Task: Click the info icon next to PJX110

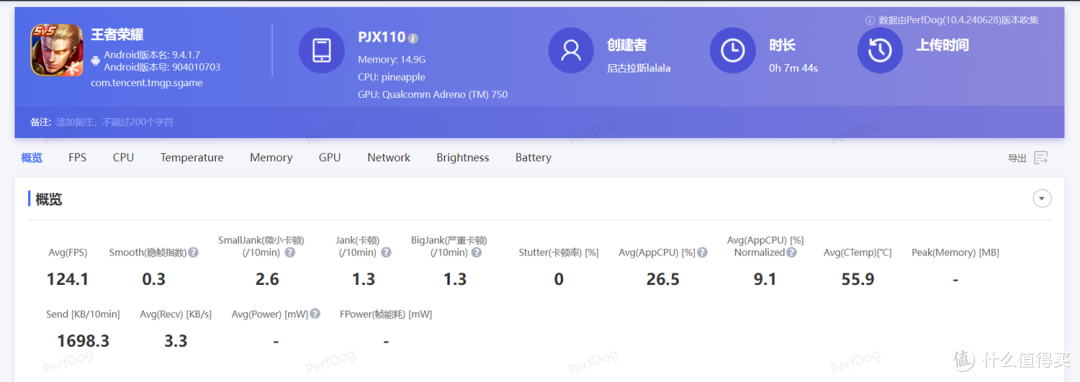Action: [413, 38]
